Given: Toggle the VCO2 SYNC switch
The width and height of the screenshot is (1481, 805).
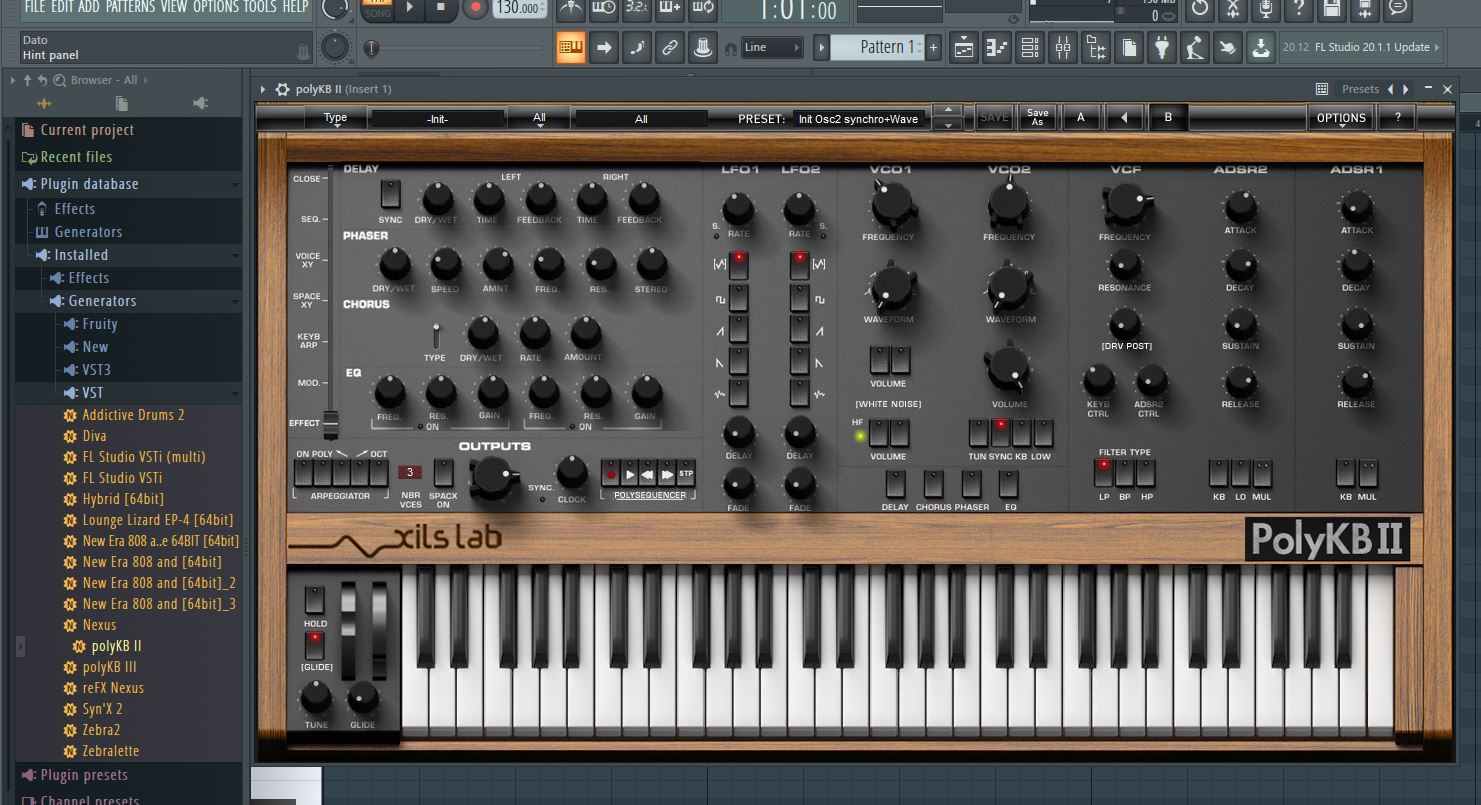Looking at the screenshot, I should coord(1001,433).
